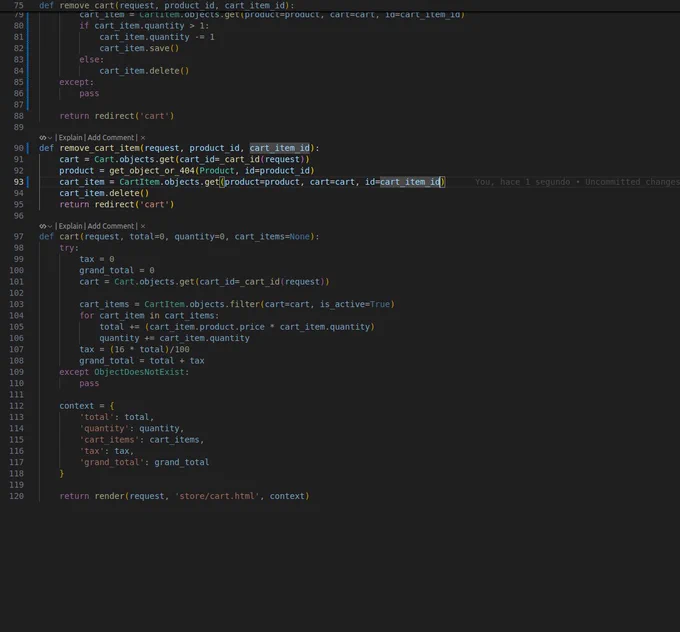Image resolution: width=680 pixels, height=632 pixels.
Task: Click ''cart_items': cart_items,' on line 115
Action: pos(142,439)
